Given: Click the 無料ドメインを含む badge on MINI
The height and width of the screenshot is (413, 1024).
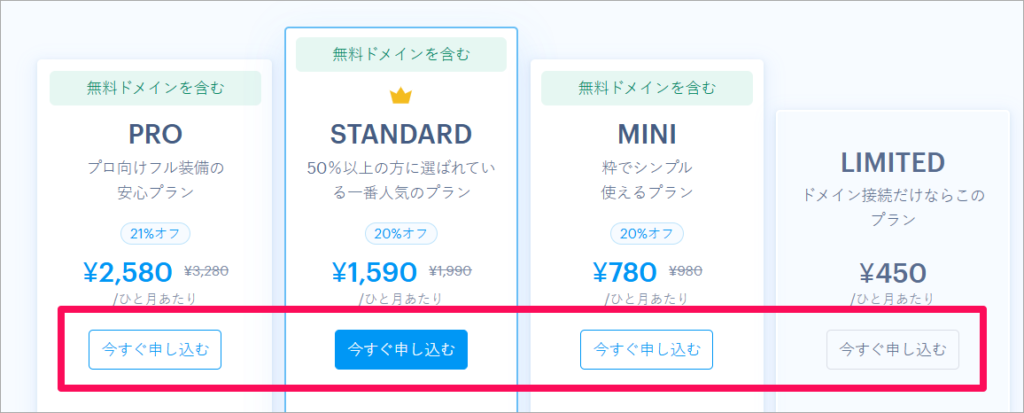Looking at the screenshot, I should [x=646, y=88].
